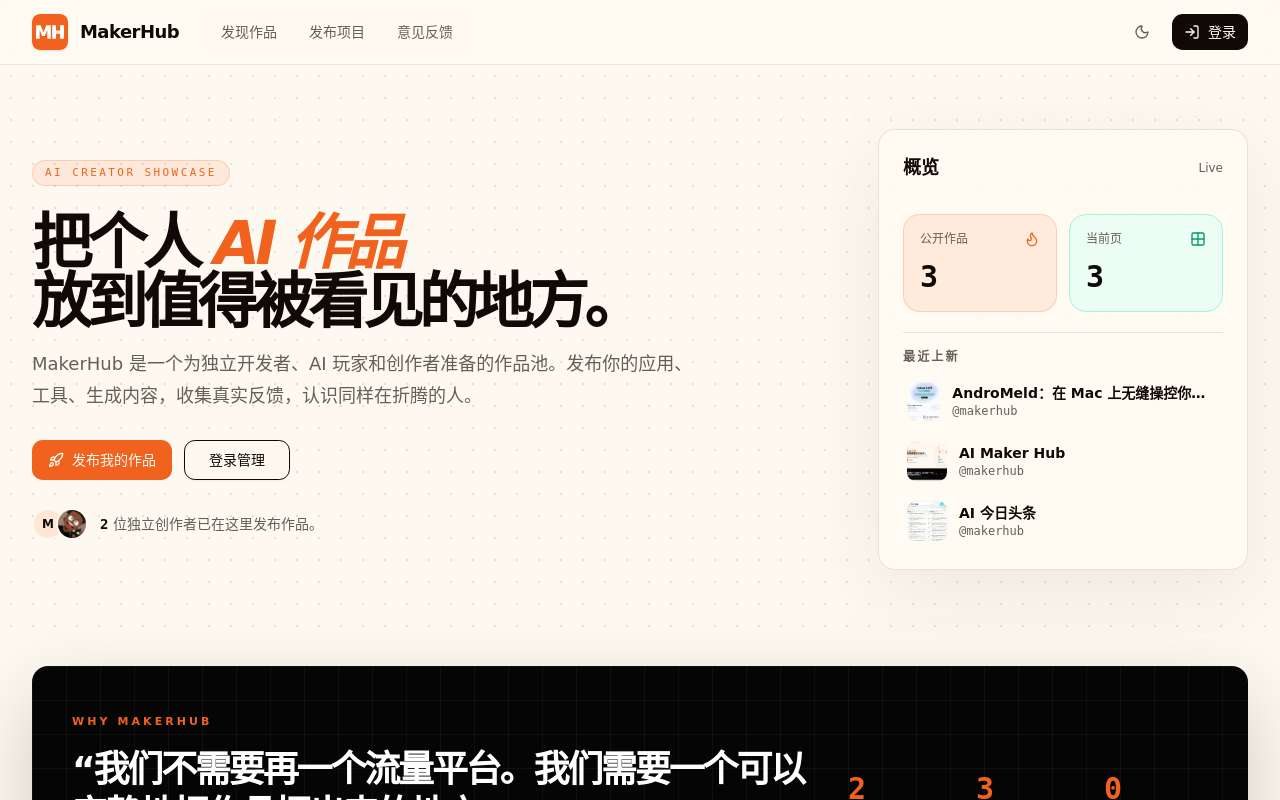
Task: Click the grid icon in 当前页 card
Action: click(x=1198, y=239)
